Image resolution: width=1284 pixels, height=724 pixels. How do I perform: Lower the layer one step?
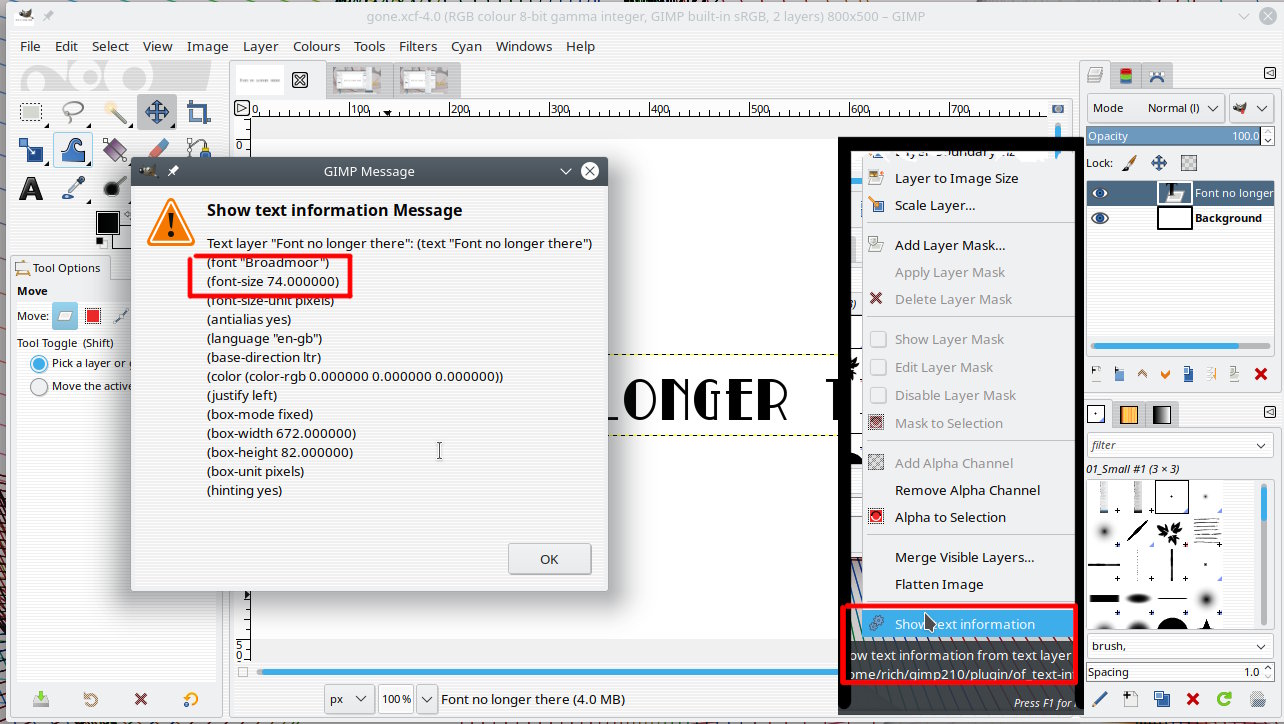point(1164,374)
